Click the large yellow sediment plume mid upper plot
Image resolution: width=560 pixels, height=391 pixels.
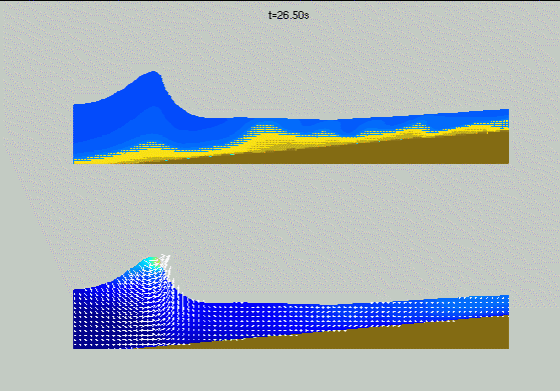(266, 139)
